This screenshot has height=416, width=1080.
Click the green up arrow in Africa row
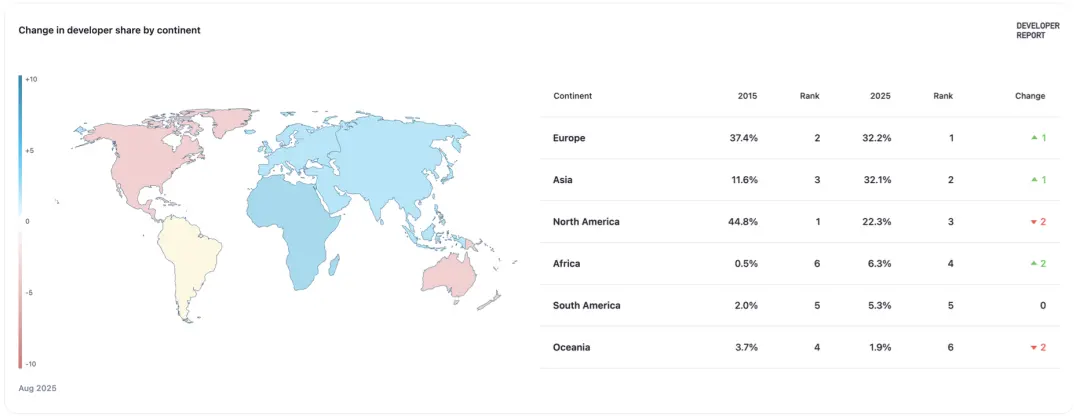coord(1034,264)
